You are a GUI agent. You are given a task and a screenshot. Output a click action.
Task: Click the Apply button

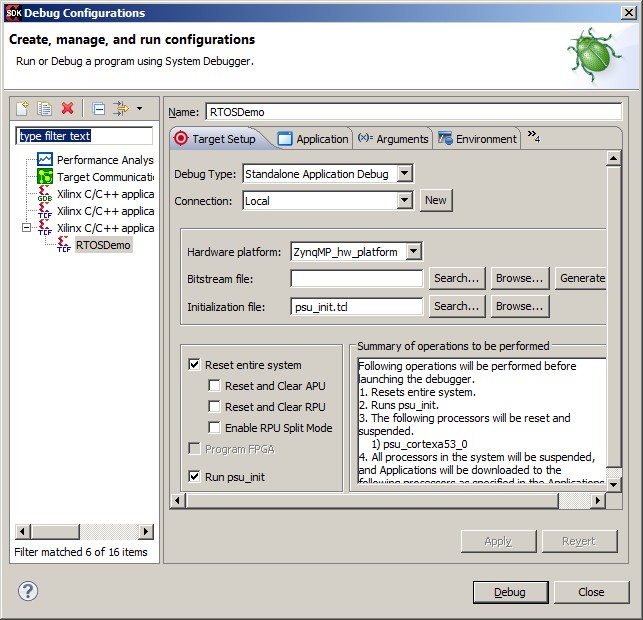(x=498, y=541)
